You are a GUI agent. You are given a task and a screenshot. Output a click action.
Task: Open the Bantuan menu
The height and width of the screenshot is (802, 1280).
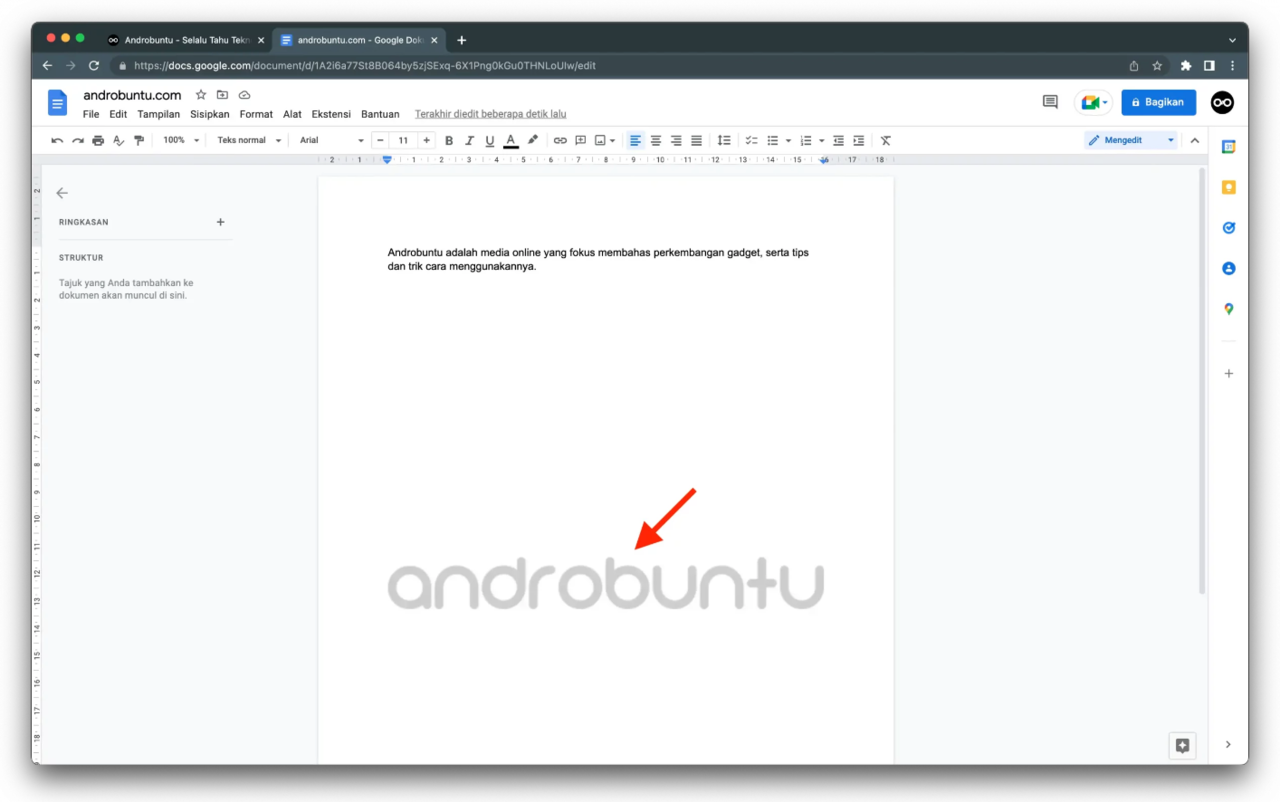[380, 114]
